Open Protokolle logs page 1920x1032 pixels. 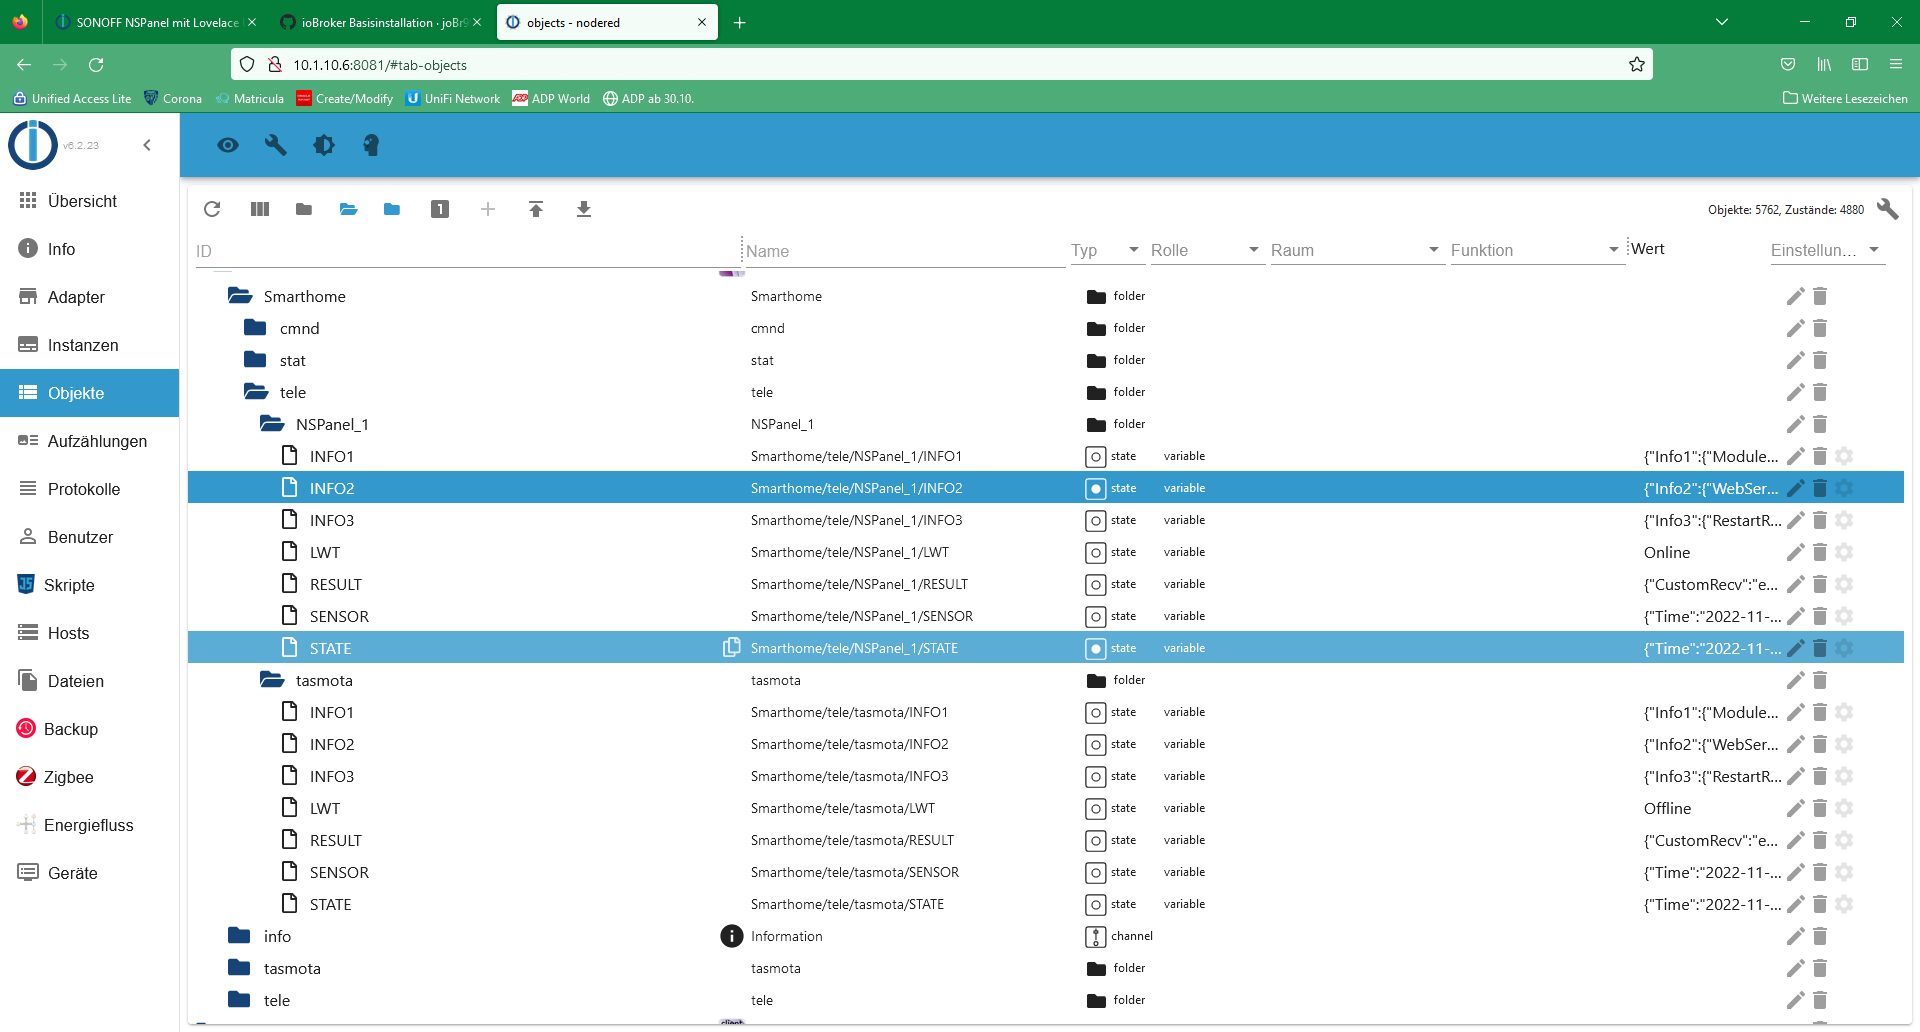pos(90,489)
